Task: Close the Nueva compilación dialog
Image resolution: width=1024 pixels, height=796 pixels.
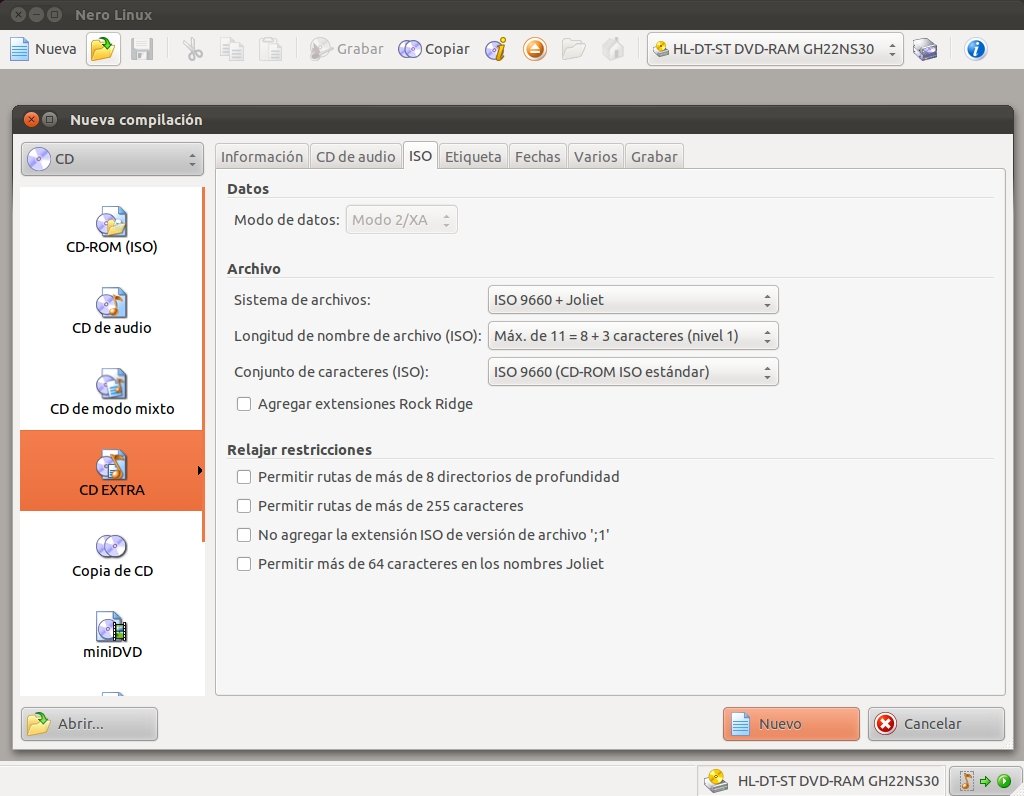Action: pos(31,119)
